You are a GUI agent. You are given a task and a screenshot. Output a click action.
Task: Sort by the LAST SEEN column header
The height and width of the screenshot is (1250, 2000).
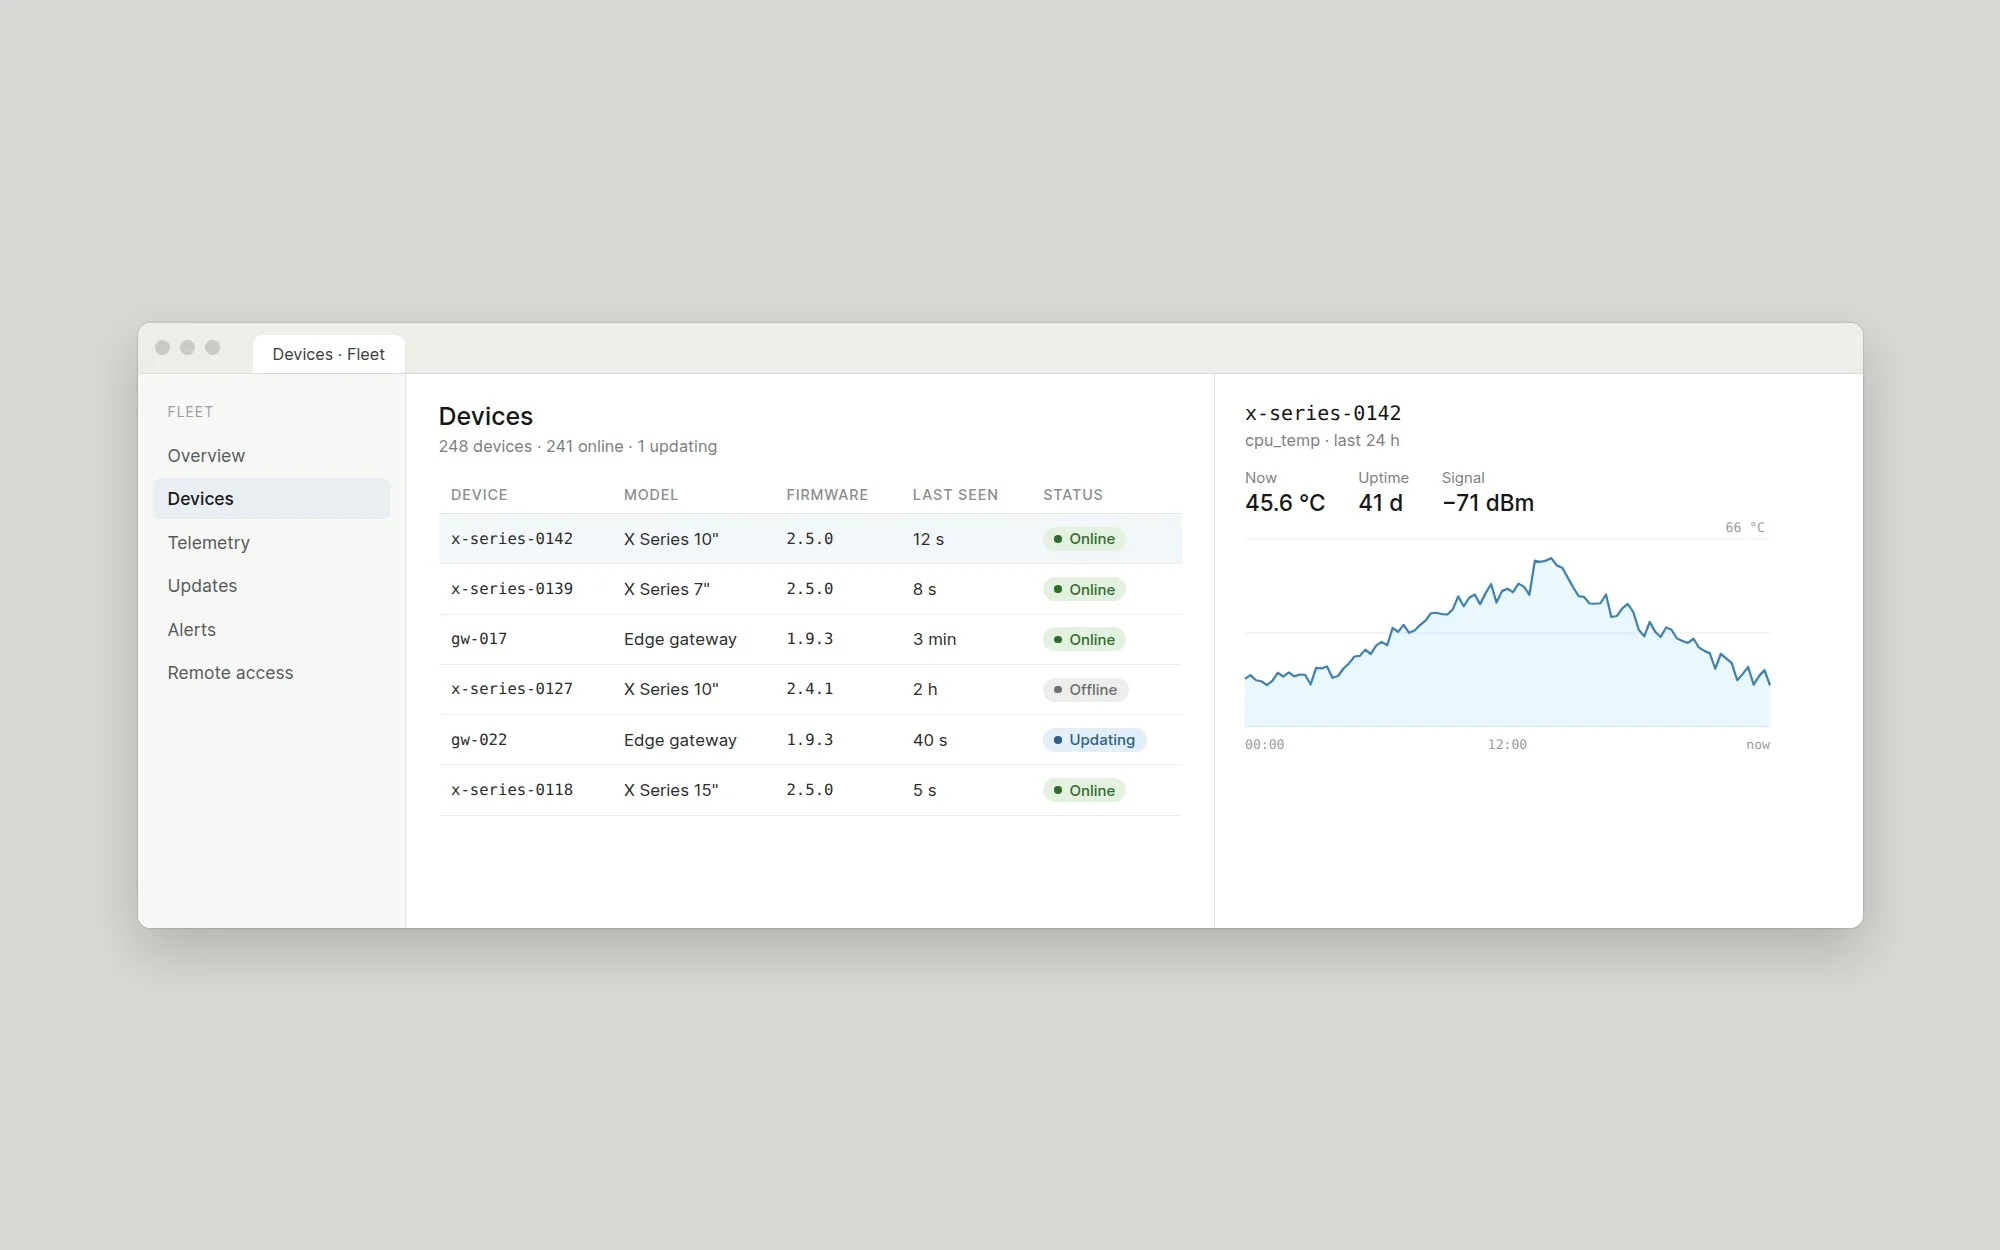tap(955, 495)
